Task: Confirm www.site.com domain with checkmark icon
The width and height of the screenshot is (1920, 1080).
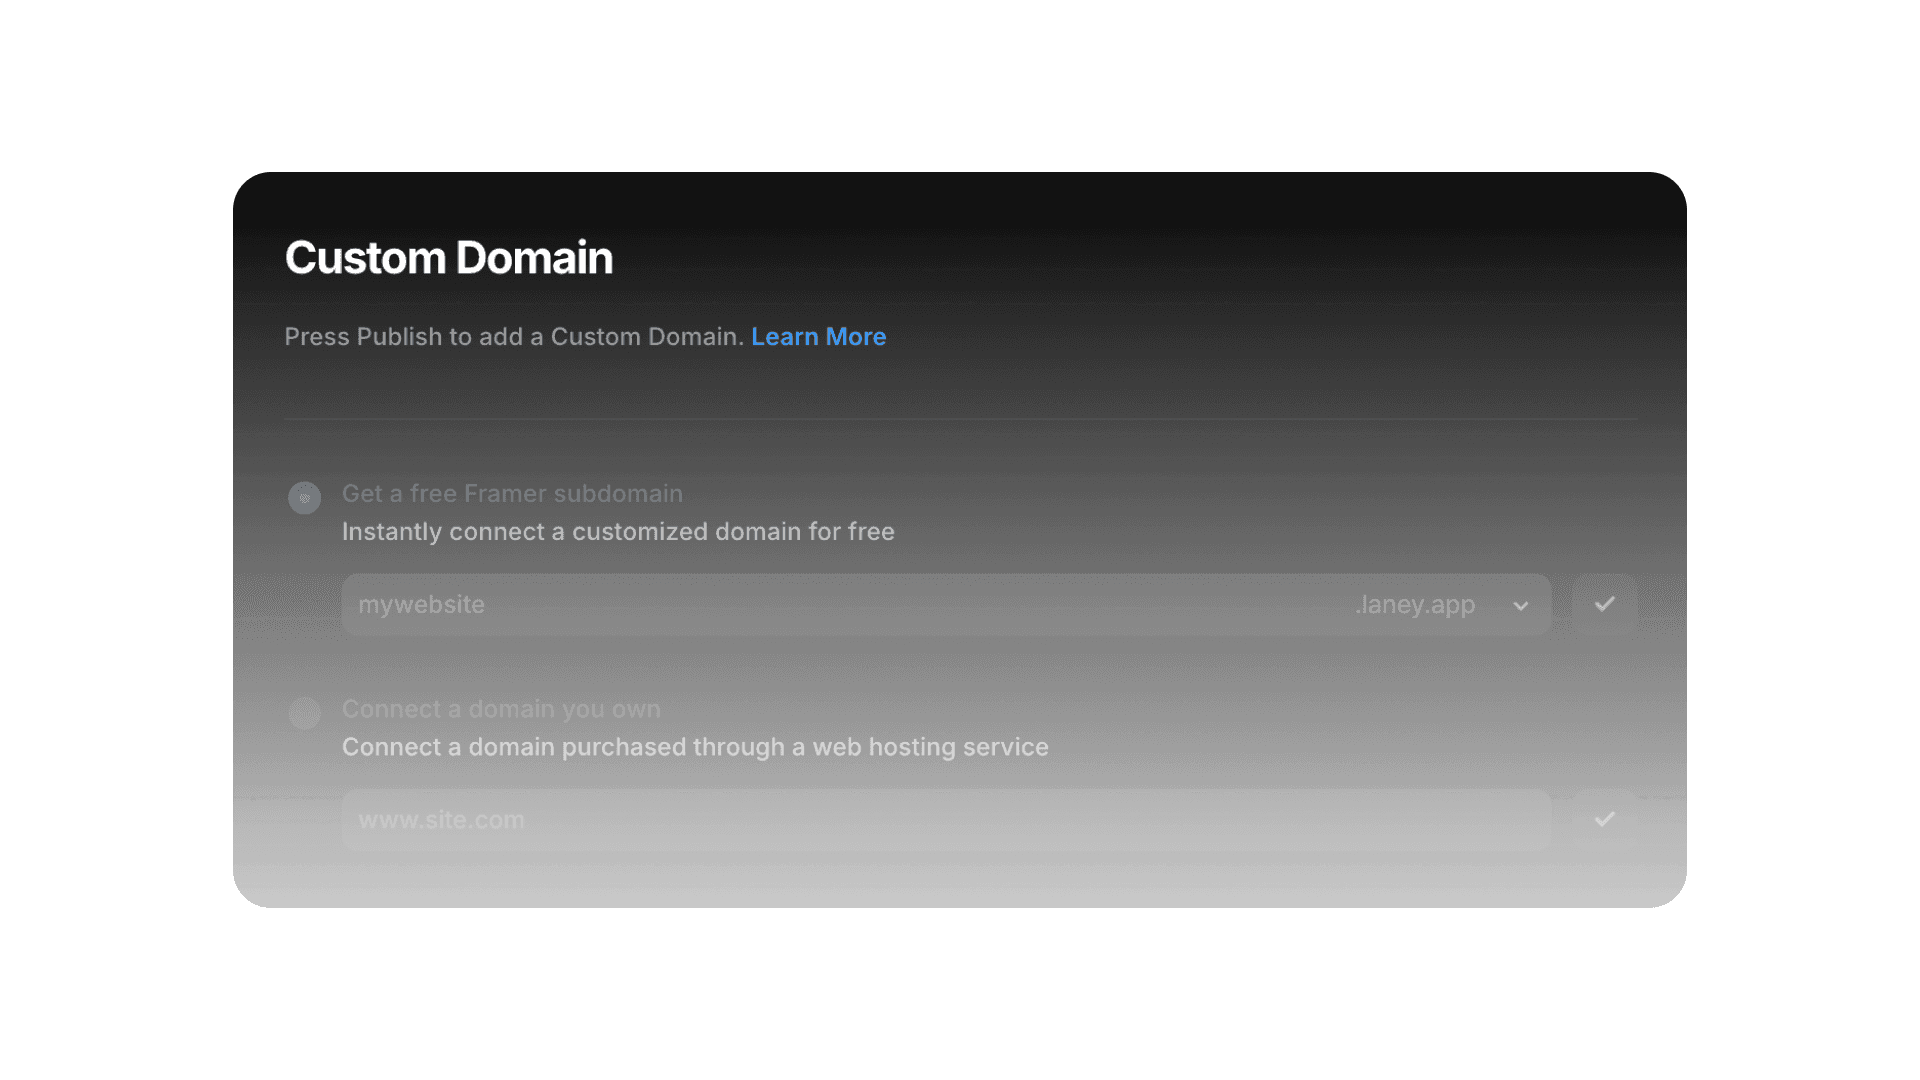Action: tap(1604, 820)
